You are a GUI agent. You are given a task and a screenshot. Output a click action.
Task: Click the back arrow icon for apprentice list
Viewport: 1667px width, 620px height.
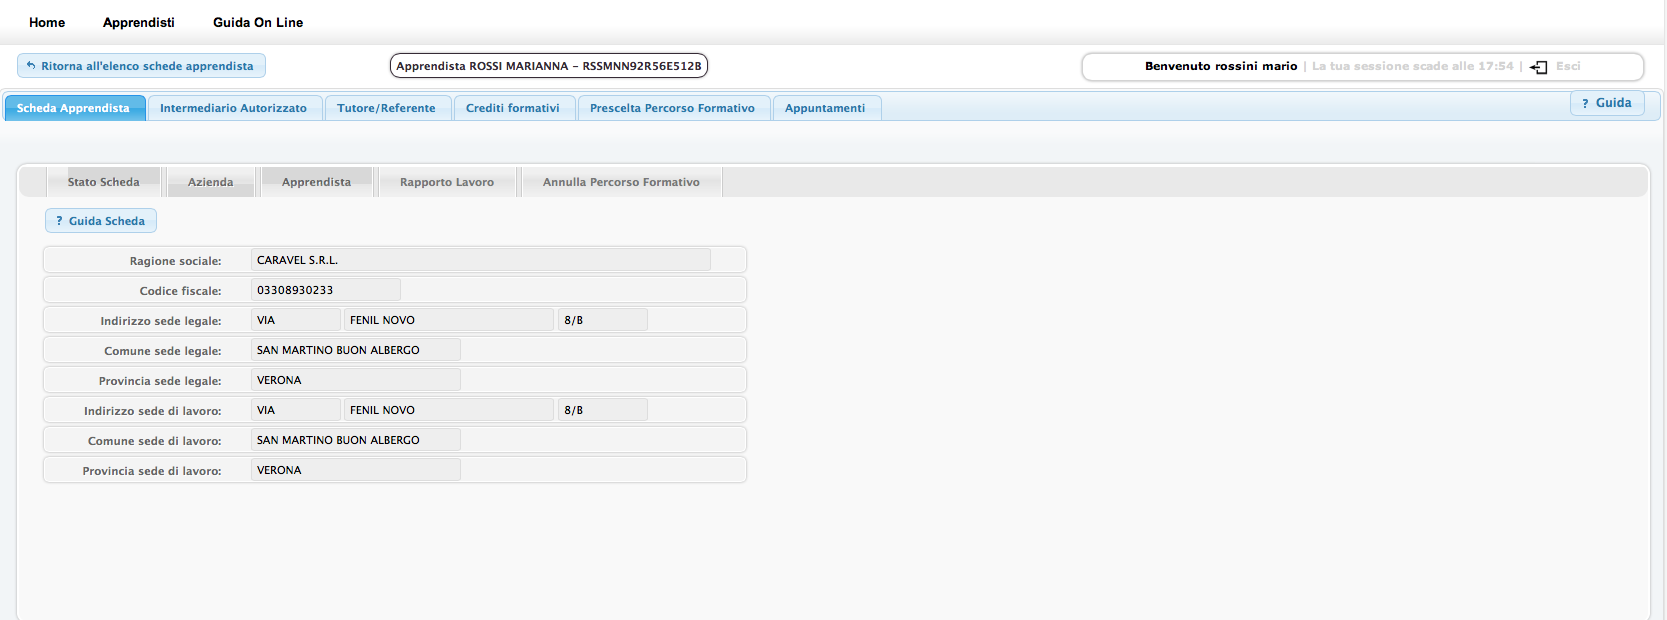tap(31, 66)
